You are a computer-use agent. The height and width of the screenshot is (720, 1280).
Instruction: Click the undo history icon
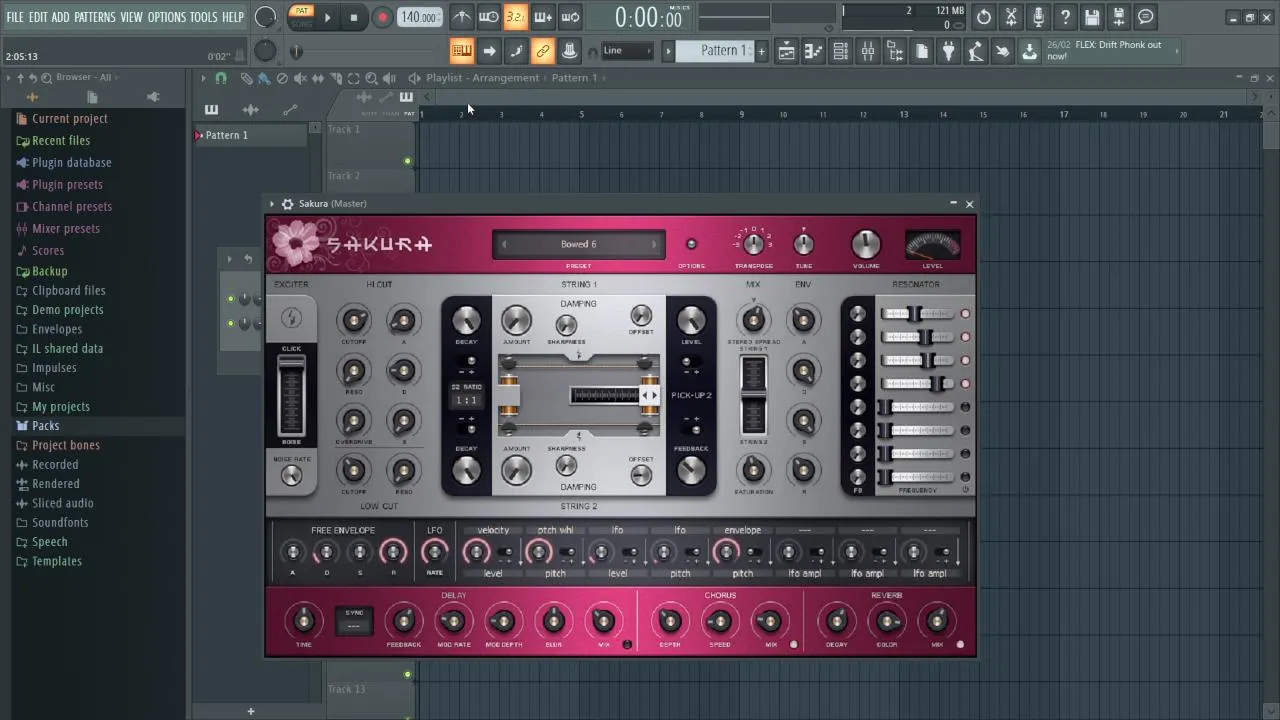[x=984, y=17]
